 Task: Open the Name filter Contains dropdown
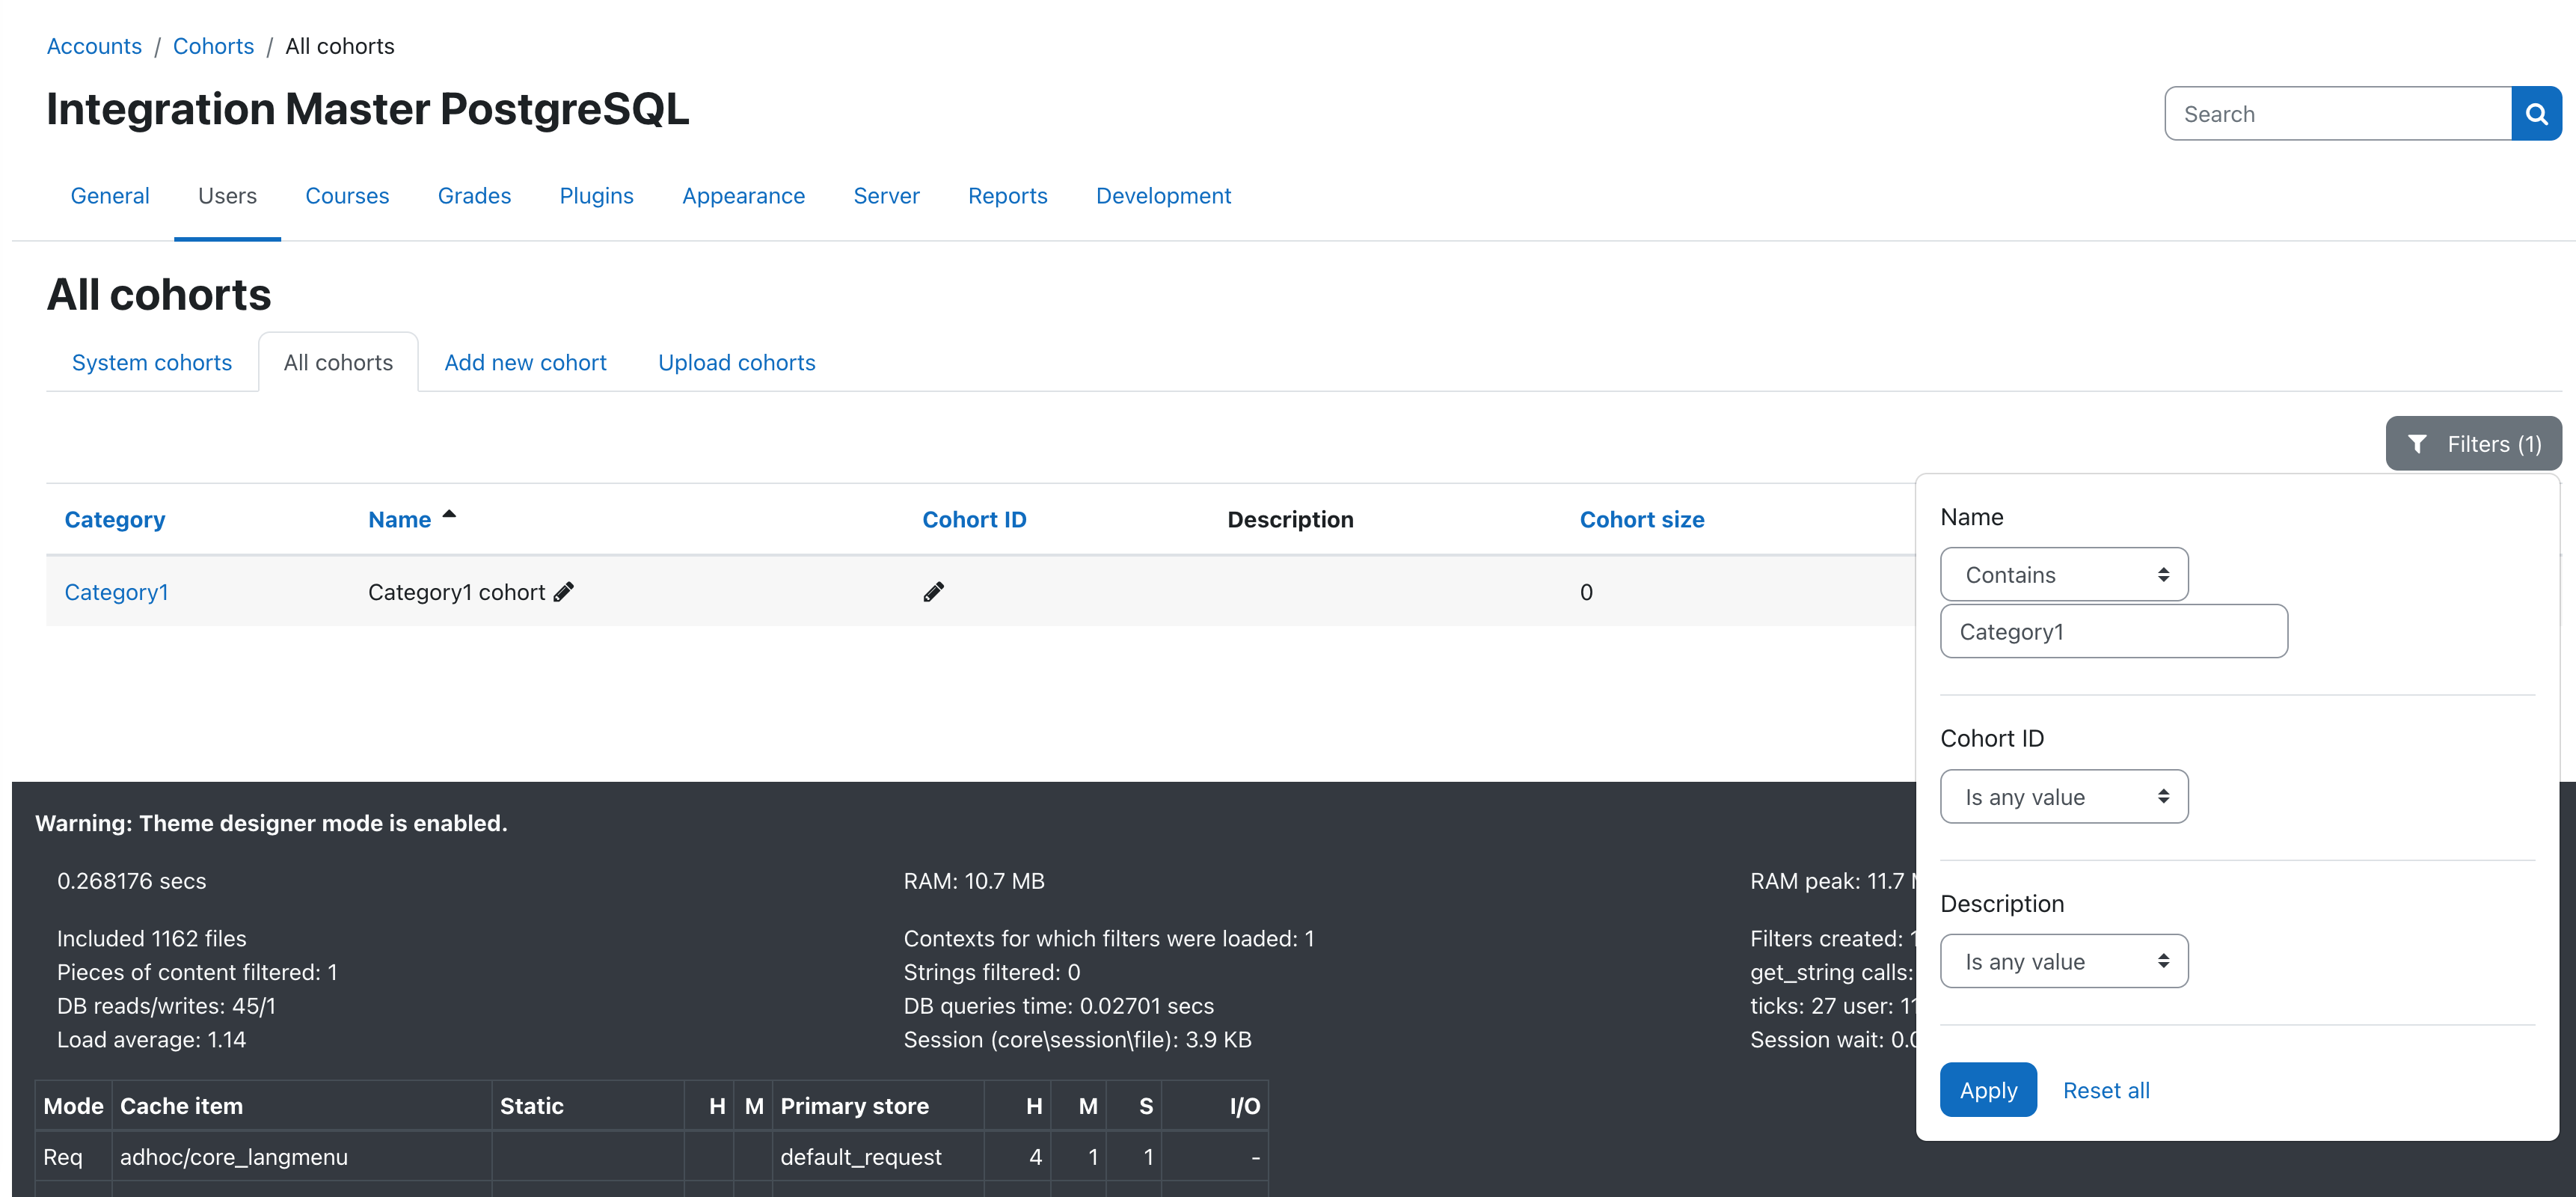coord(2063,575)
